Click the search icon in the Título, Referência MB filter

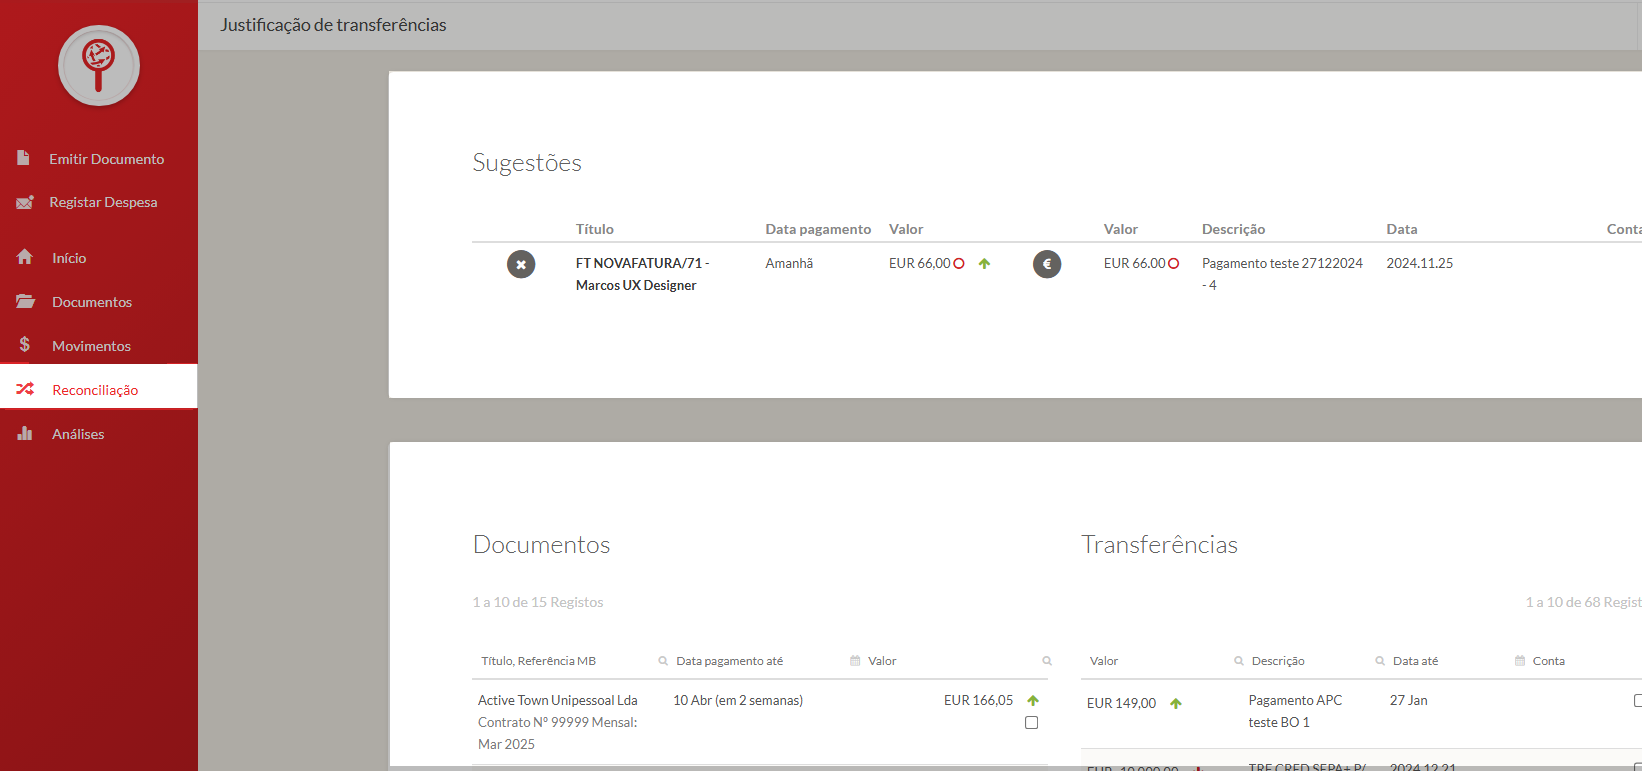pos(663,661)
